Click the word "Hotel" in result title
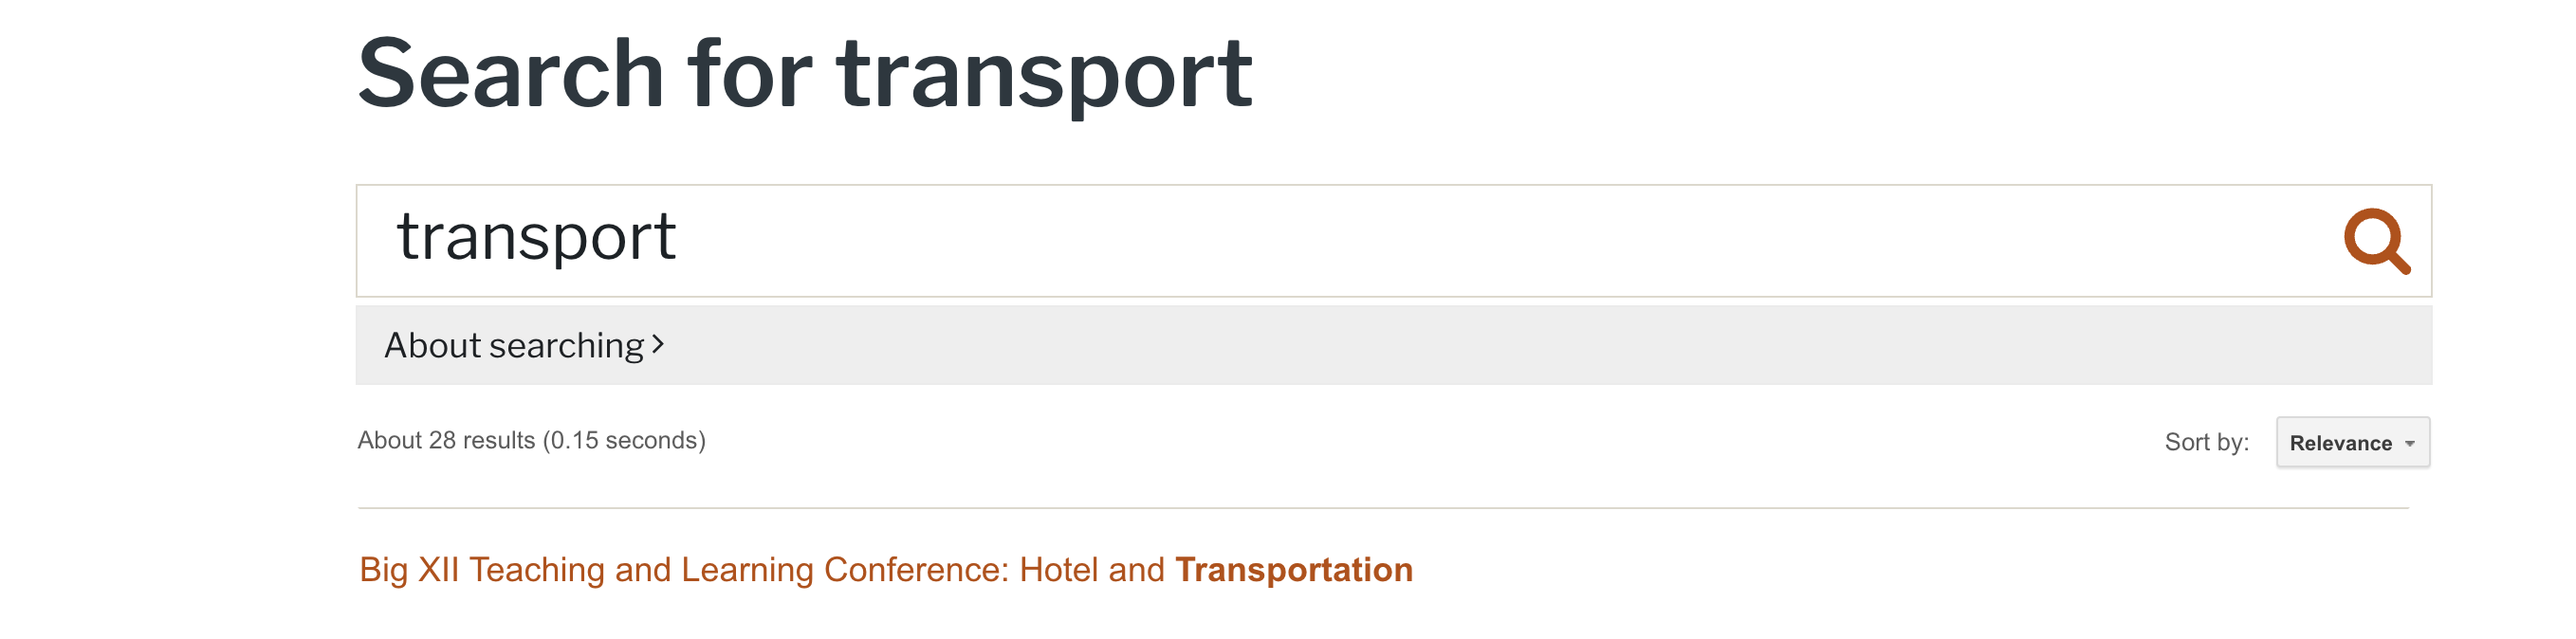 [1059, 569]
